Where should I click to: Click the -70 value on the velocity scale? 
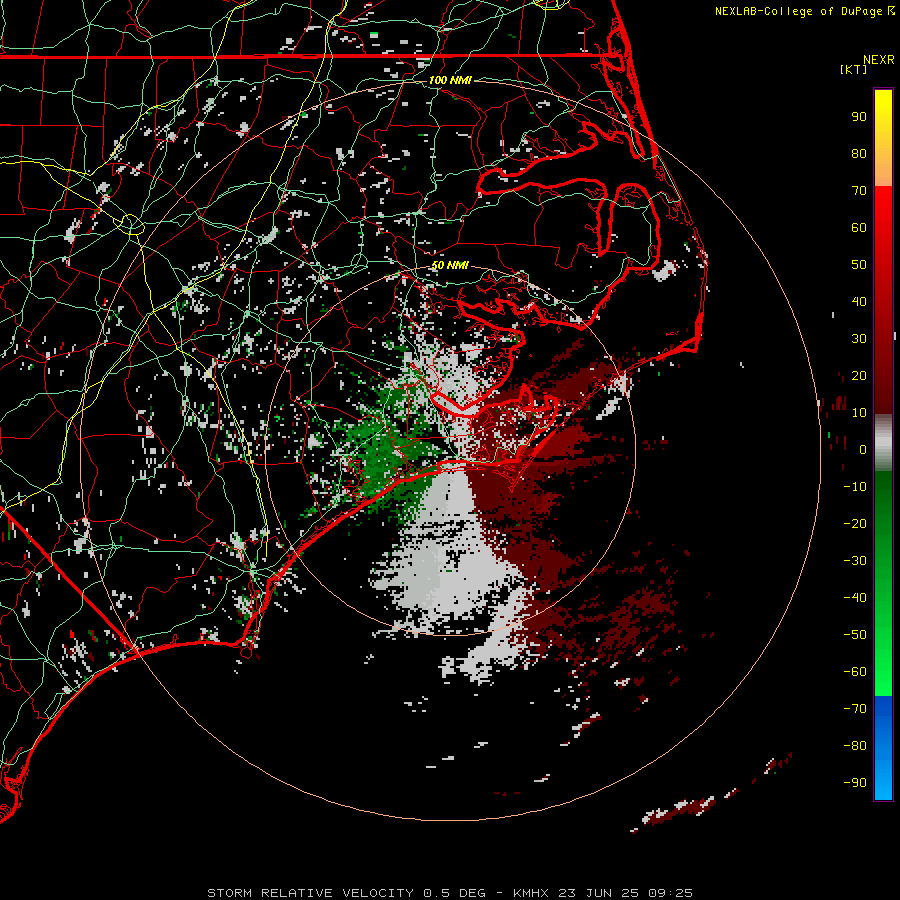(855, 709)
